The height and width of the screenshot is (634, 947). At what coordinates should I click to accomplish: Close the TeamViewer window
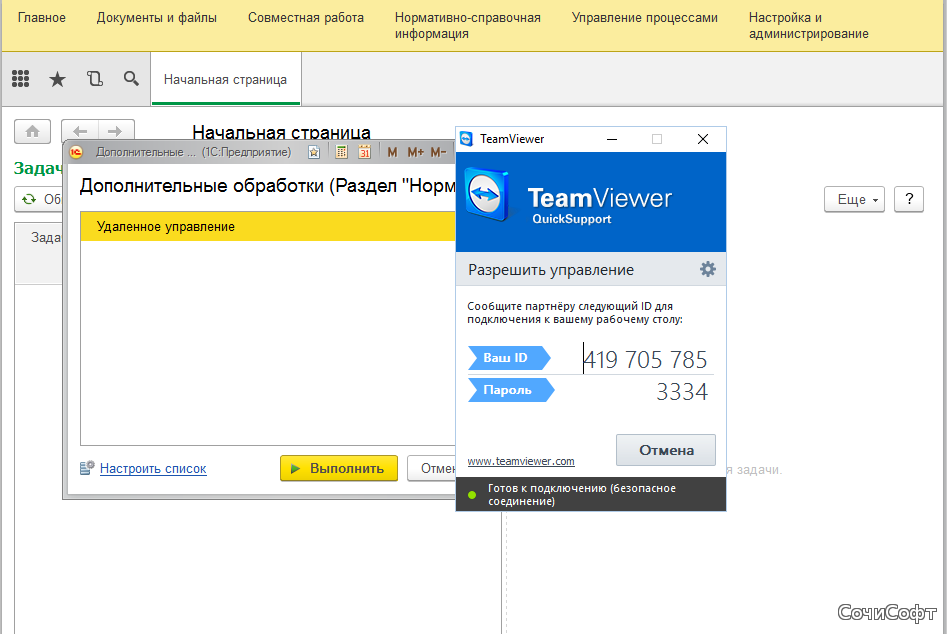(x=703, y=139)
